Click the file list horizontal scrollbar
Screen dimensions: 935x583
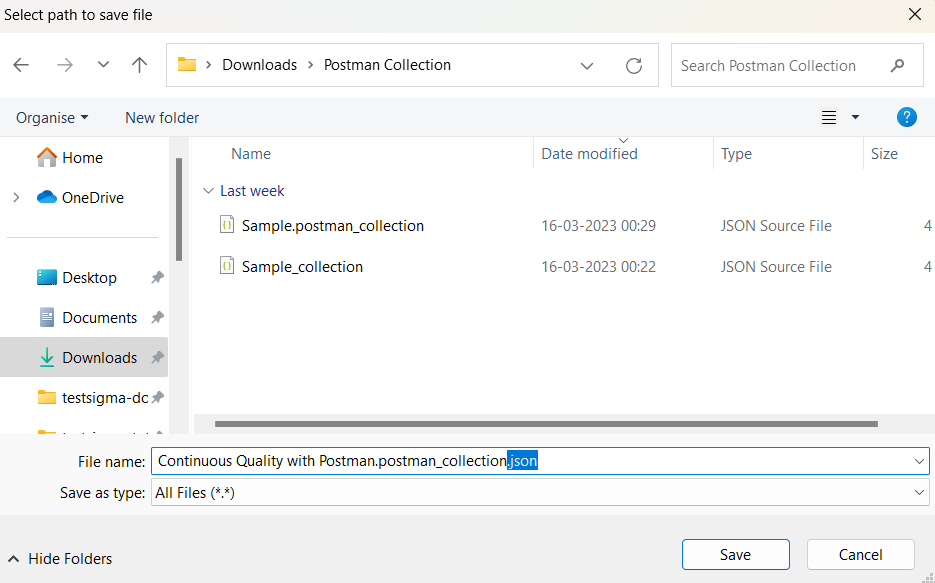tap(546, 424)
